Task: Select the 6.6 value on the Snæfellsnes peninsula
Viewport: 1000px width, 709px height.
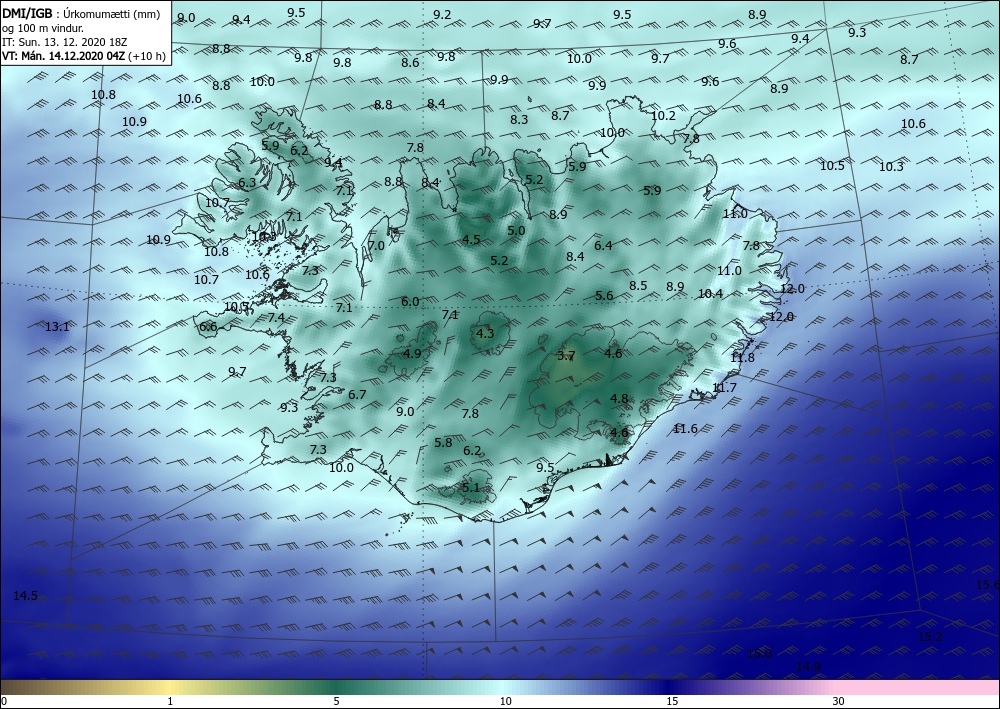Action: [208, 327]
